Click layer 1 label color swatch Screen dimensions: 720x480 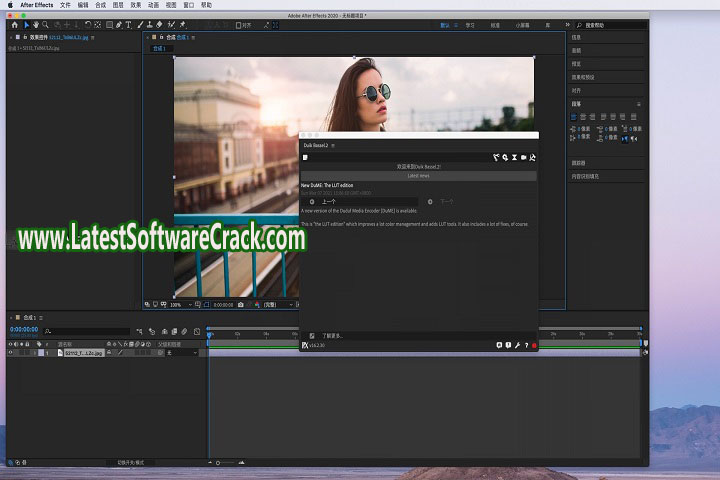(41, 353)
